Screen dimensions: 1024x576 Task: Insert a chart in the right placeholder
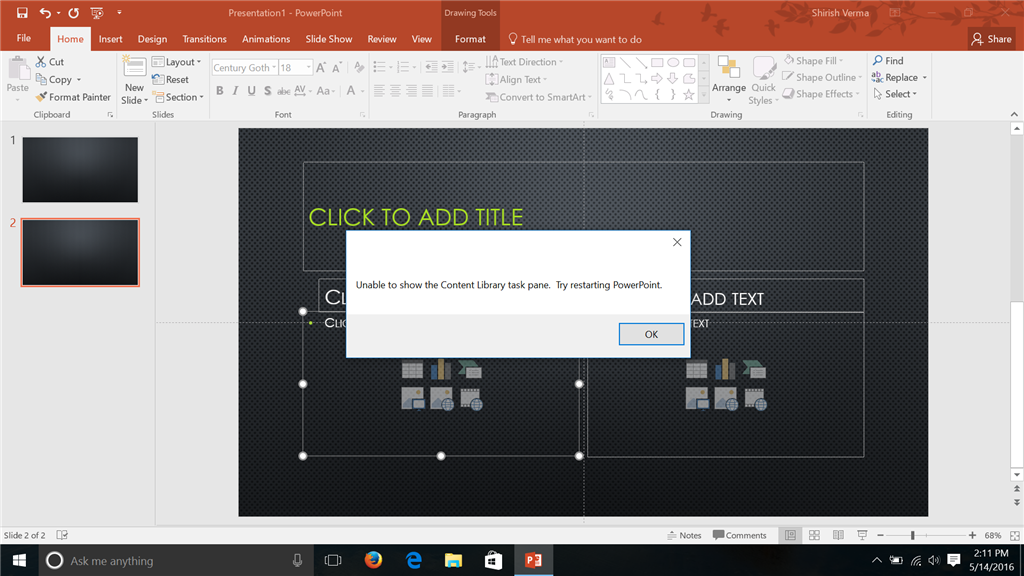[x=725, y=370]
